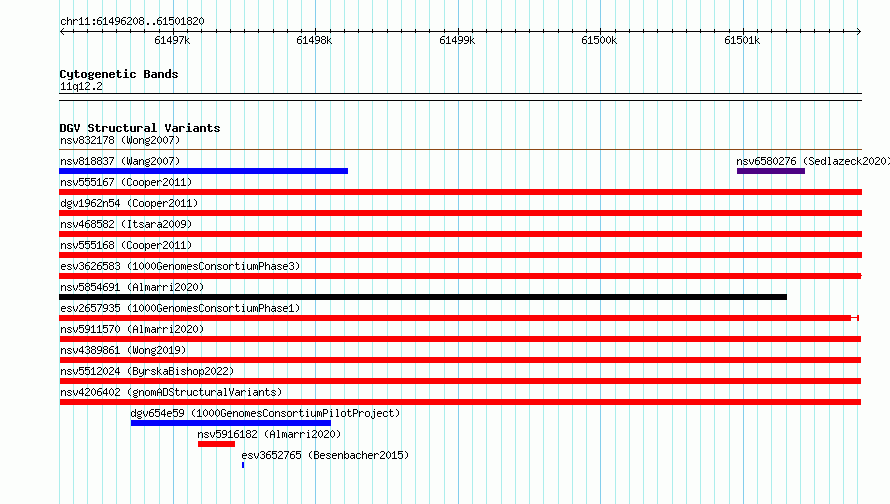Screen dimensions: 890x504
Task: Click the 61497k ruler tick label
Action: point(172,40)
